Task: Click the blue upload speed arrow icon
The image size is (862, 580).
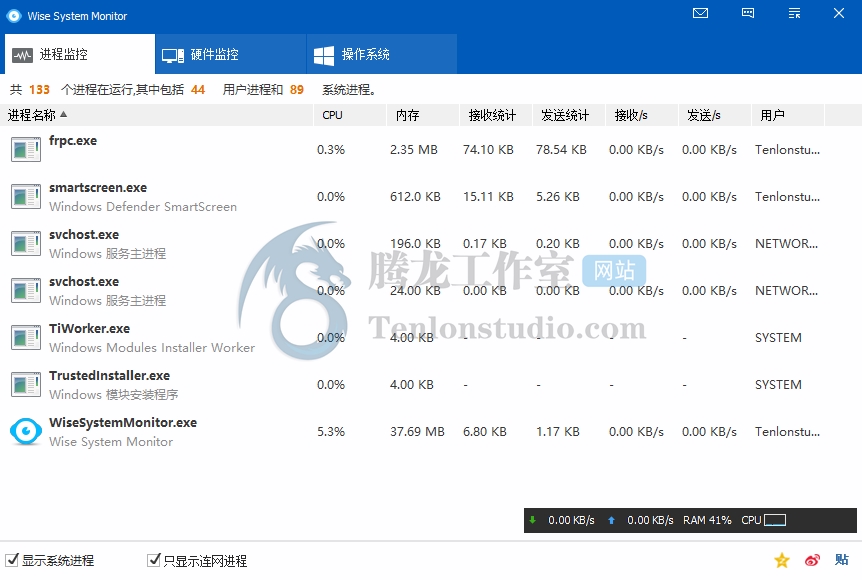Action: coord(611,520)
